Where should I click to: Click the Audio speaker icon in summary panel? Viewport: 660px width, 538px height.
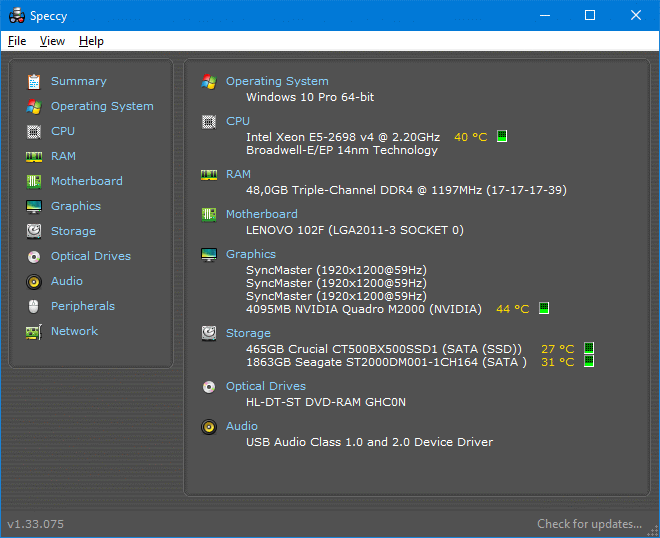209,427
